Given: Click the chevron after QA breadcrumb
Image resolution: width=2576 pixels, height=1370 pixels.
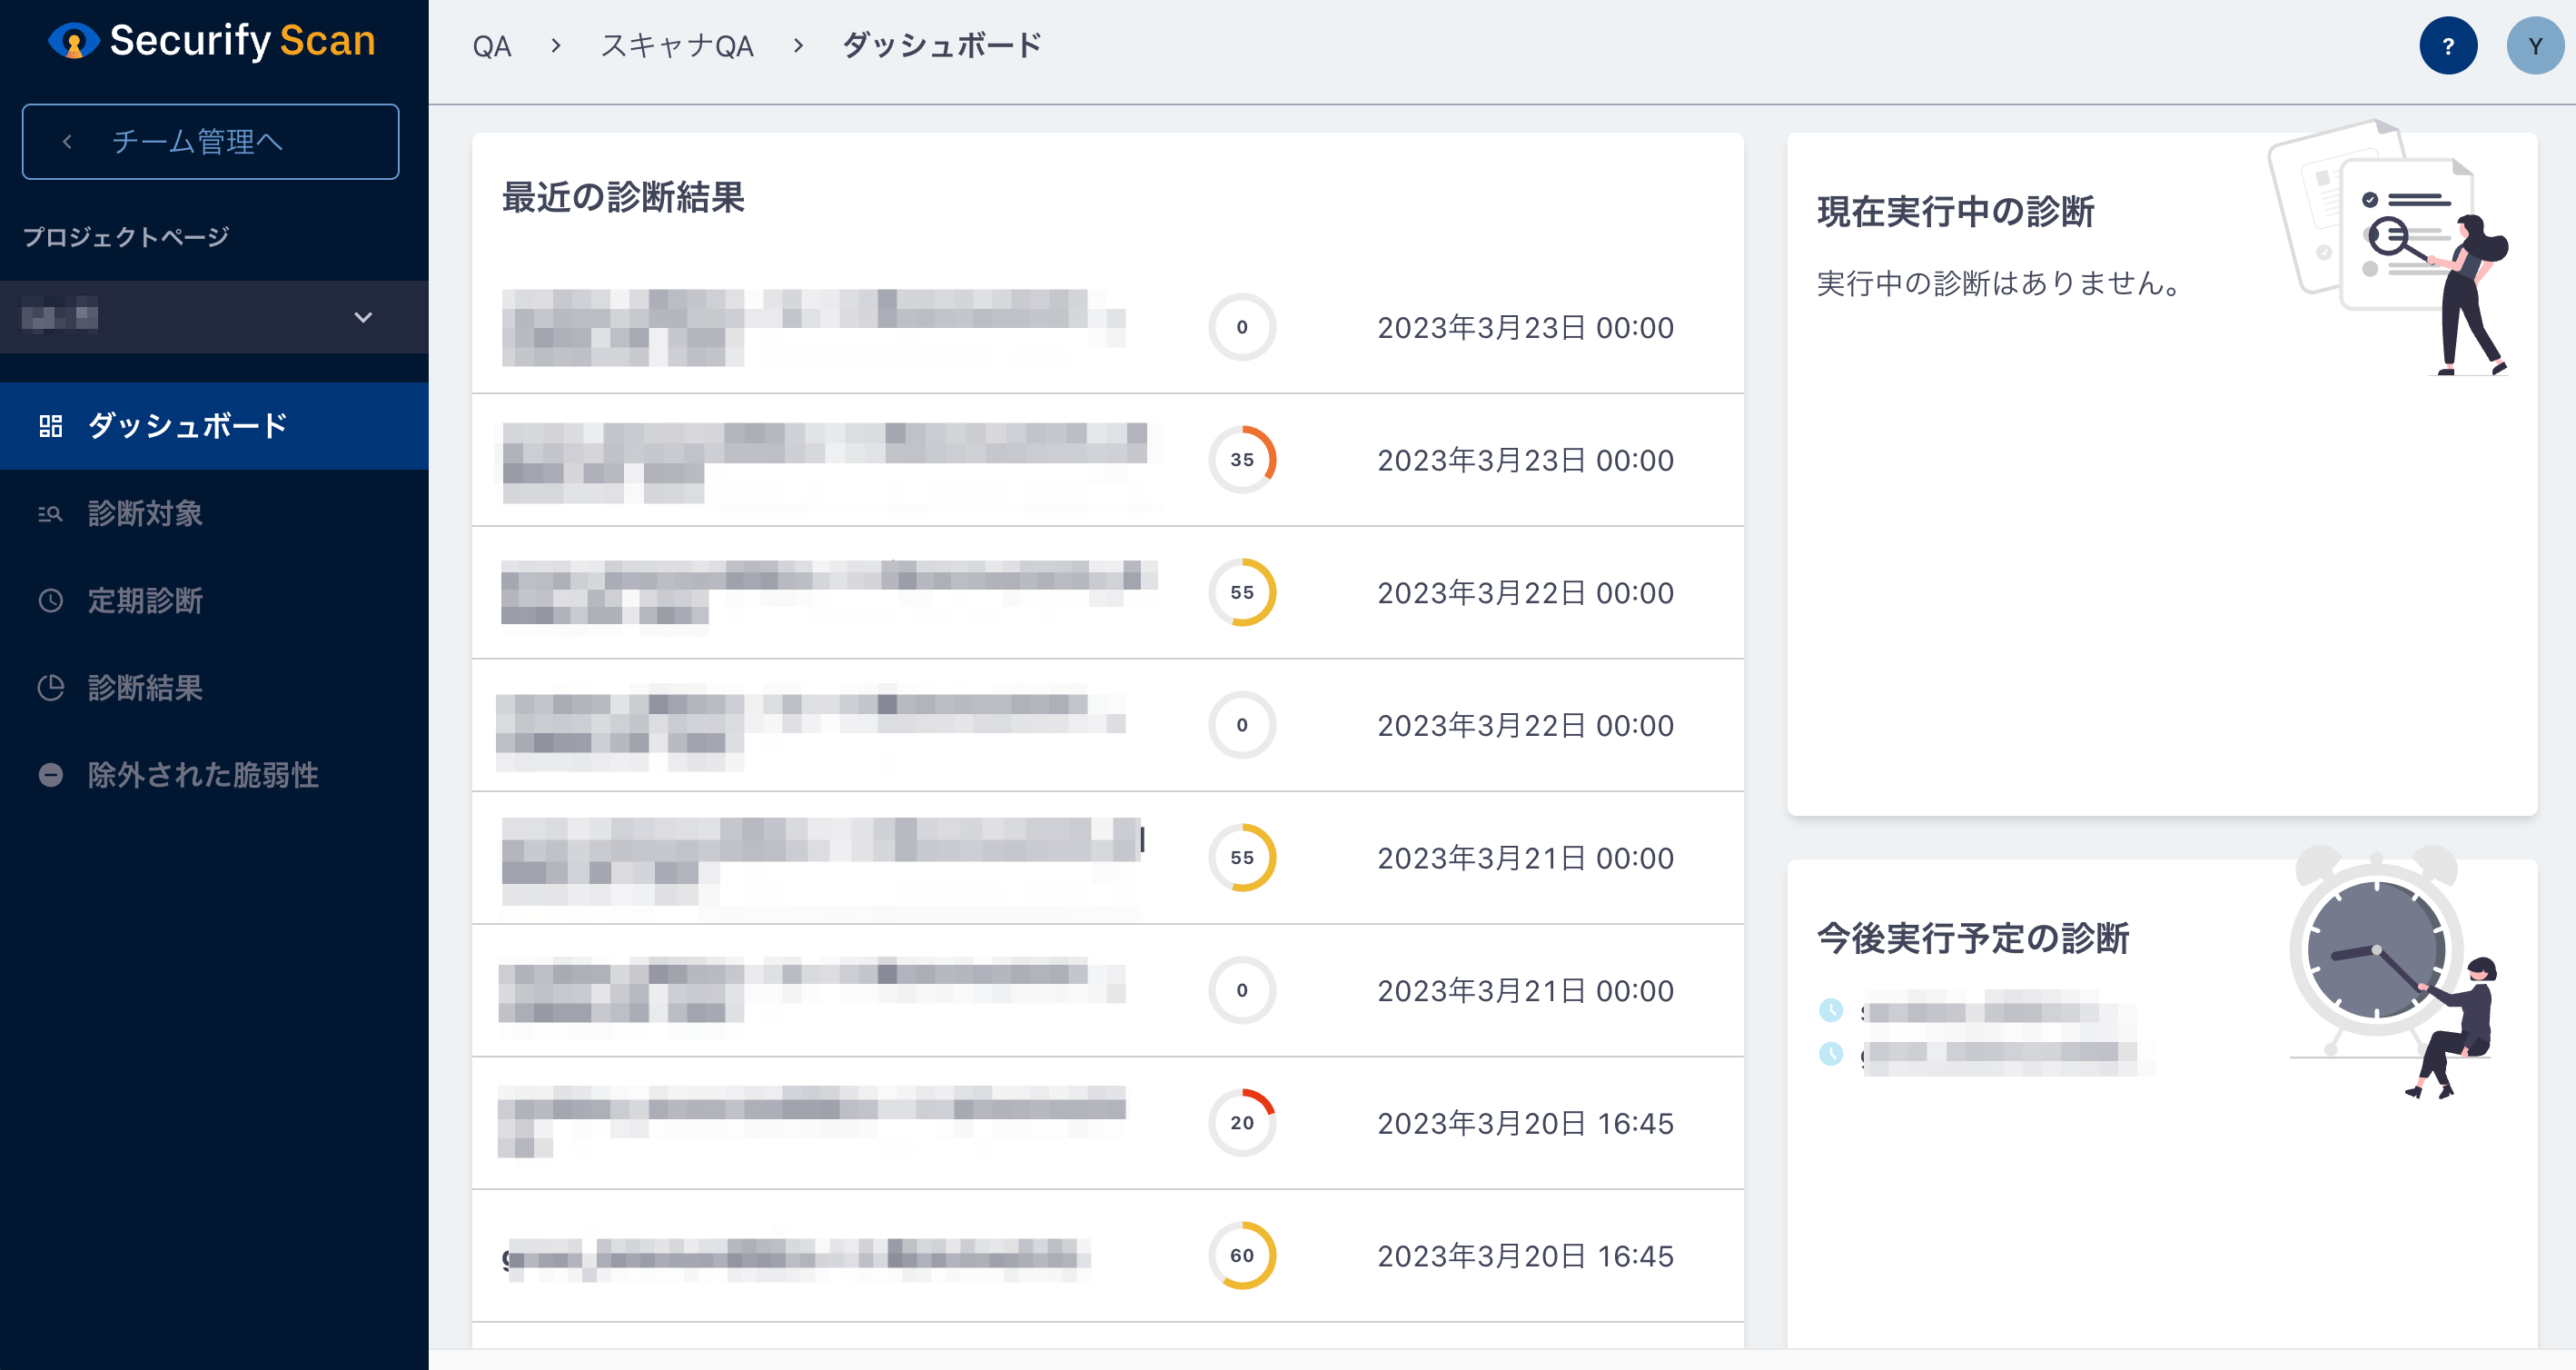Looking at the screenshot, I should pos(555,46).
